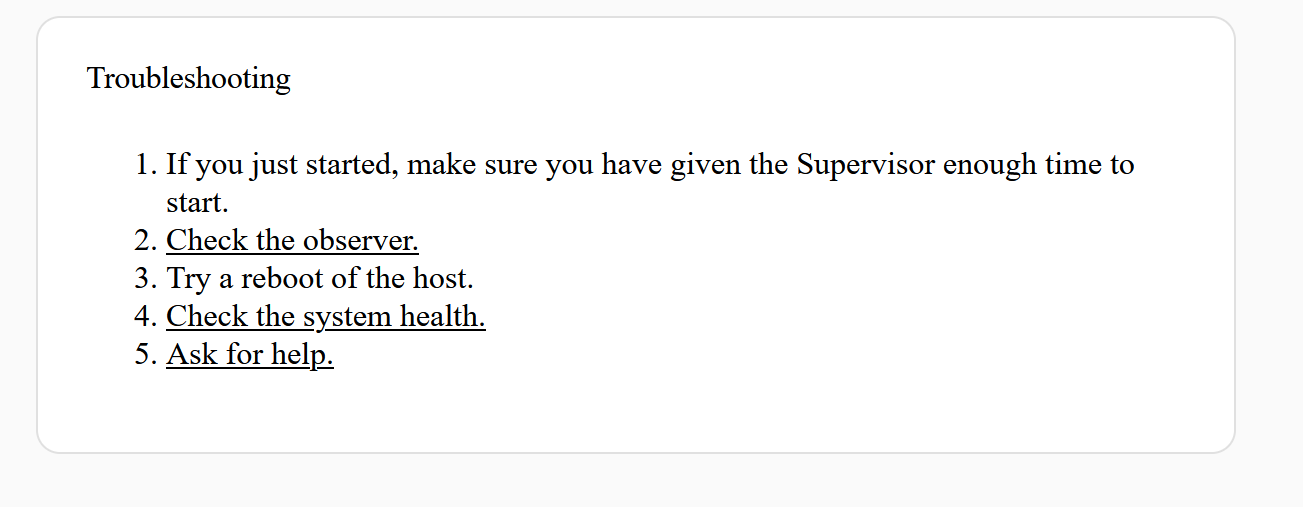Click the word "Supervisor" in step one
1303x507 pixels.
click(866, 164)
